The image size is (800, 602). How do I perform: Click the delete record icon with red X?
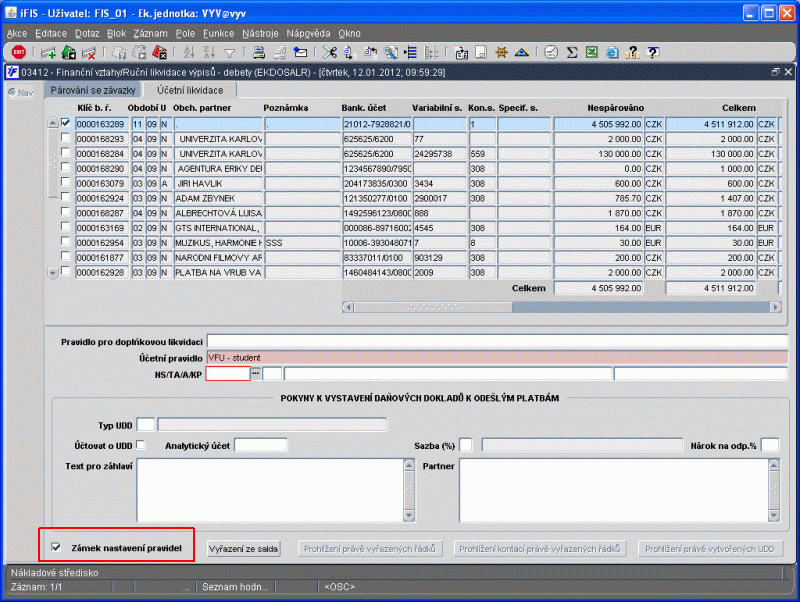pyautogui.click(x=89, y=52)
